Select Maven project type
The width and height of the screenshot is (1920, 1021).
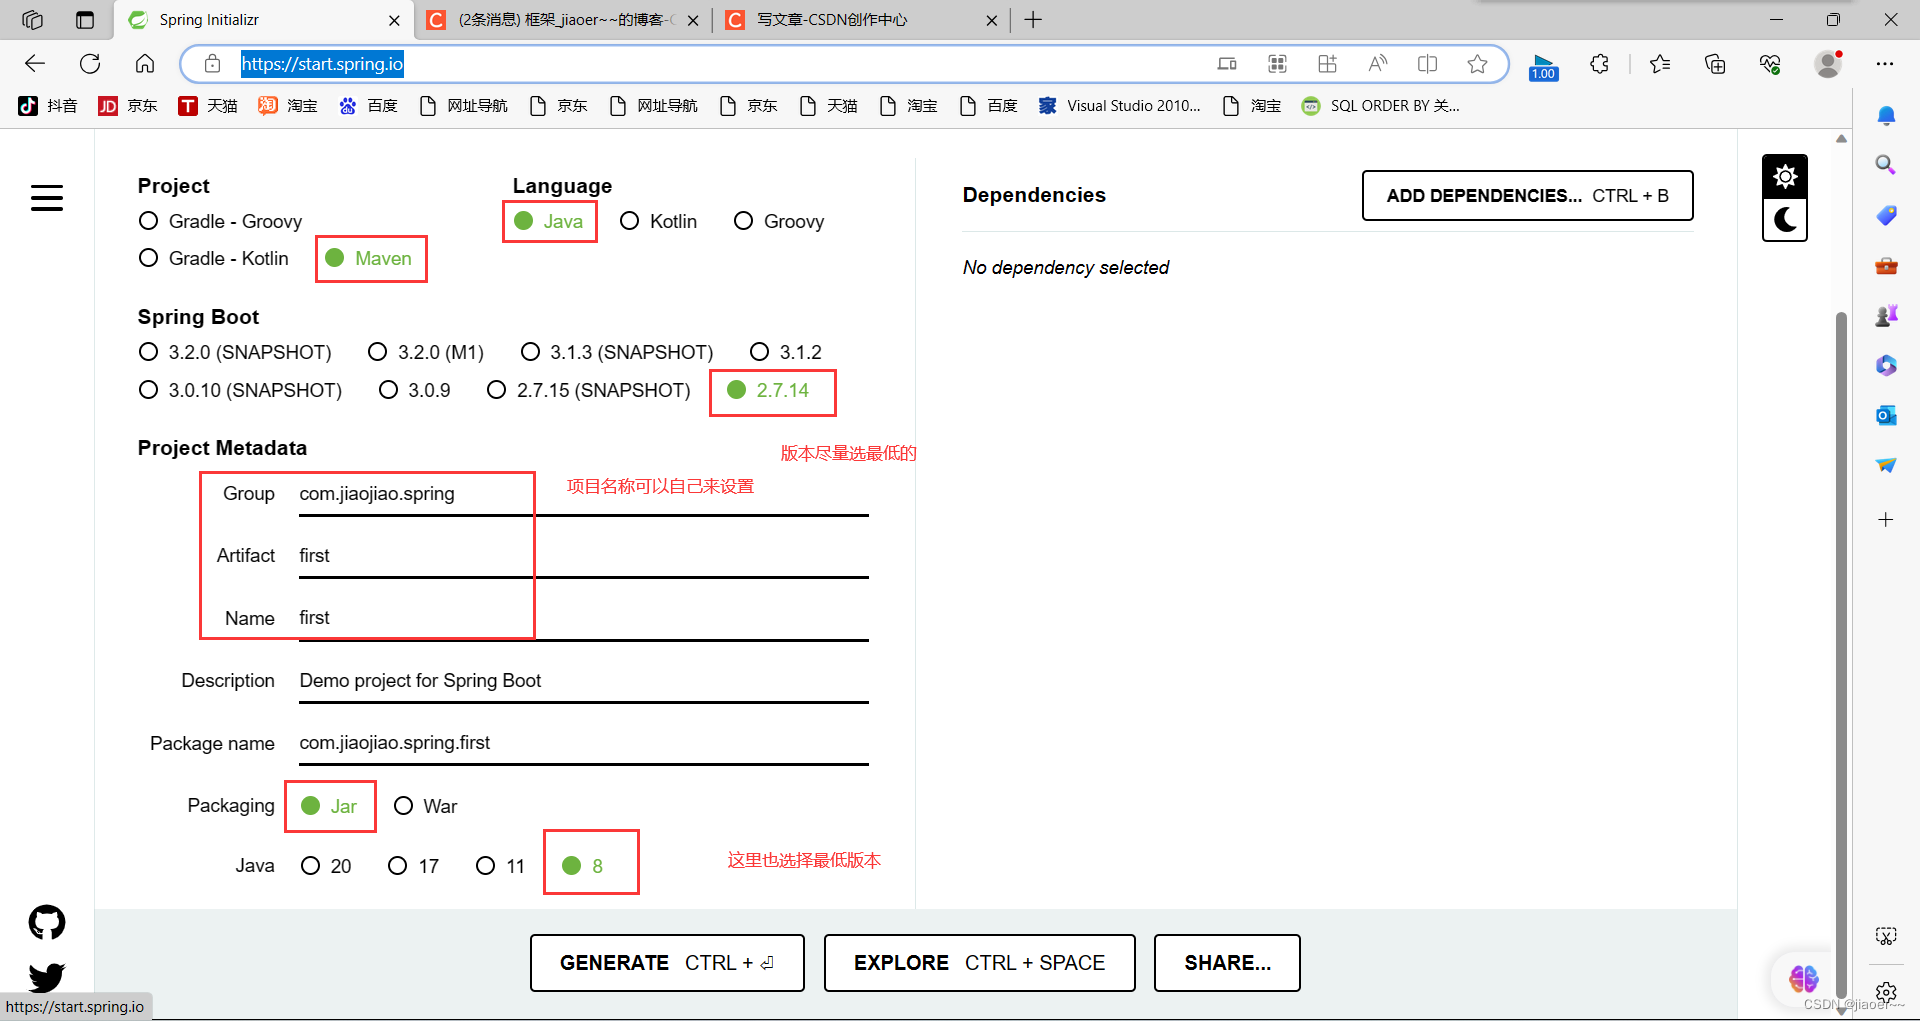(x=369, y=258)
